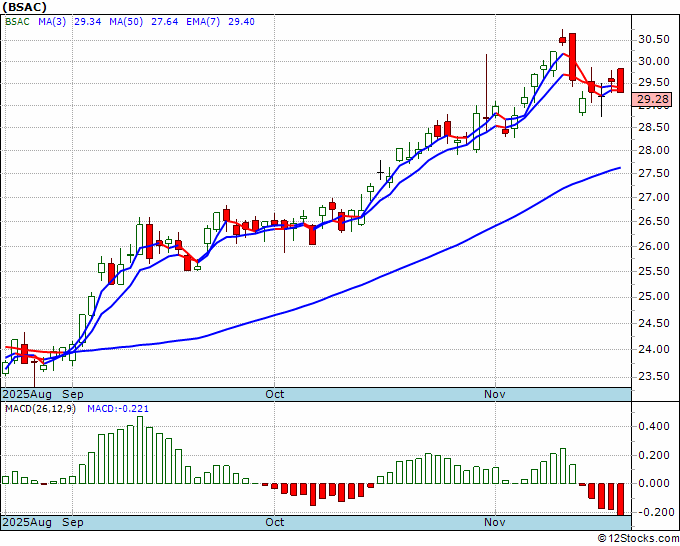Click the 30.50 price axis label
Image resolution: width=680 pixels, height=546 pixels.
click(654, 39)
